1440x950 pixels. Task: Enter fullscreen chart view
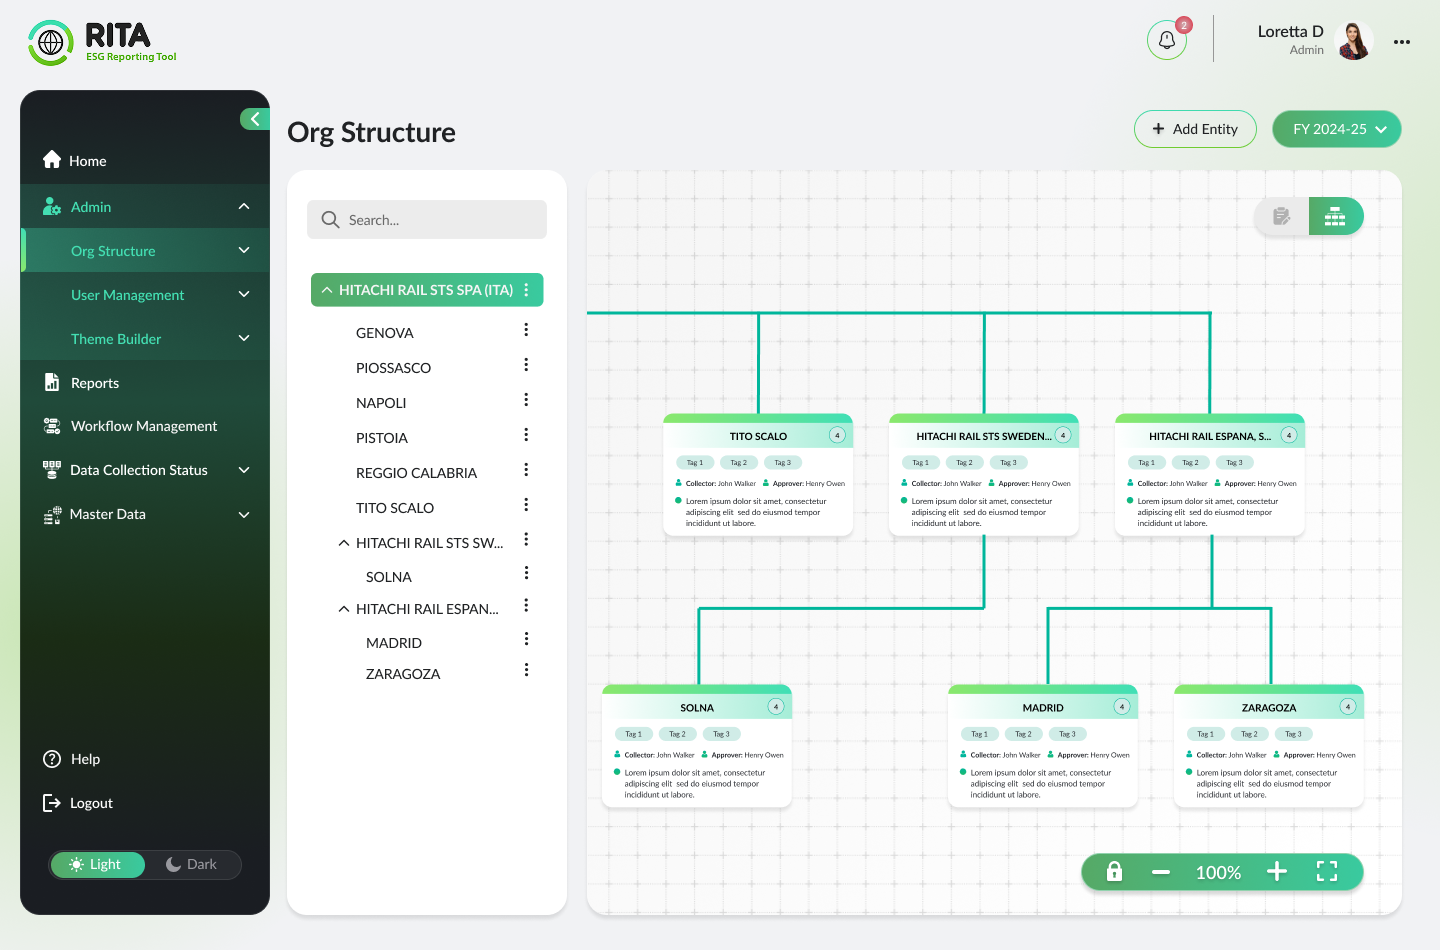coord(1327,872)
